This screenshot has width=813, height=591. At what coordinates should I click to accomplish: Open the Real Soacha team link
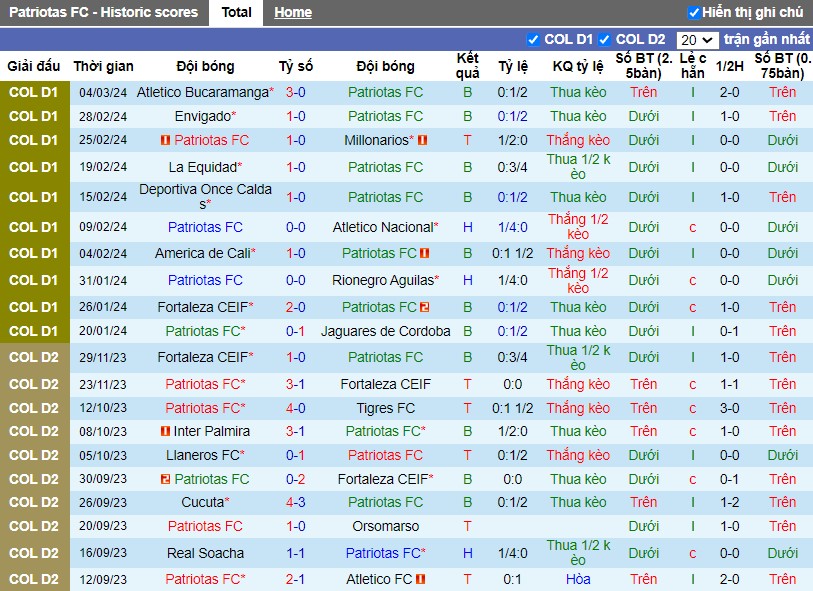pyautogui.click(x=205, y=553)
